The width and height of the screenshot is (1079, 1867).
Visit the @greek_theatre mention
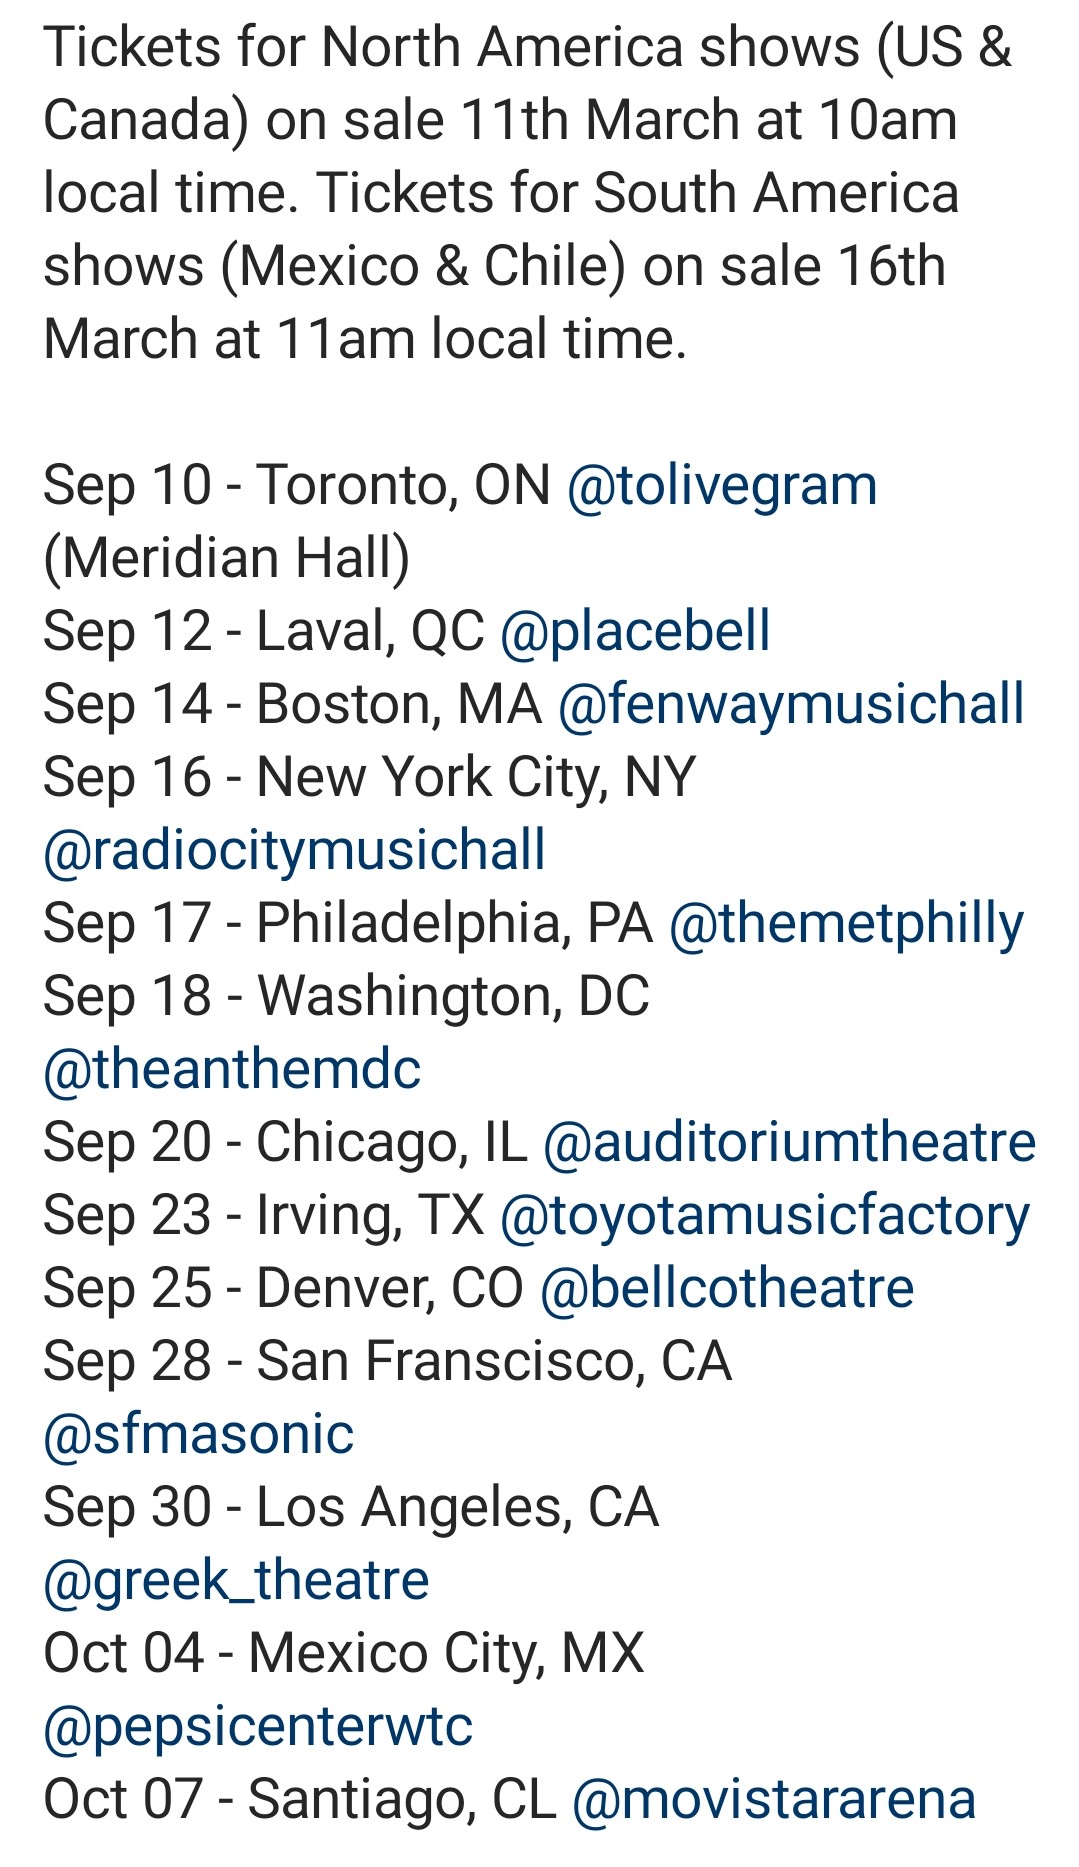point(236,1581)
